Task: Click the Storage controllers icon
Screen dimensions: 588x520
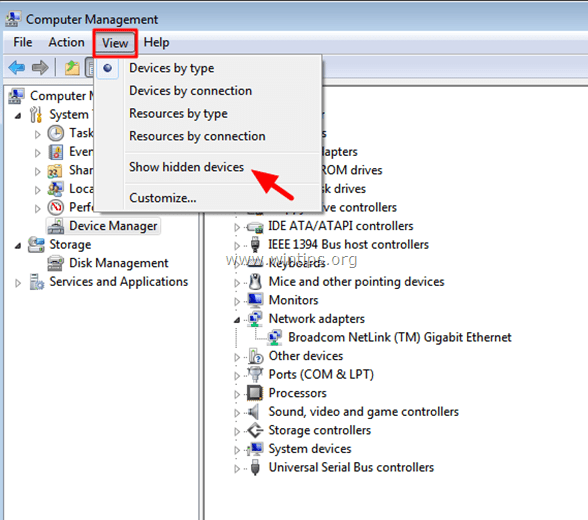Action: (255, 430)
